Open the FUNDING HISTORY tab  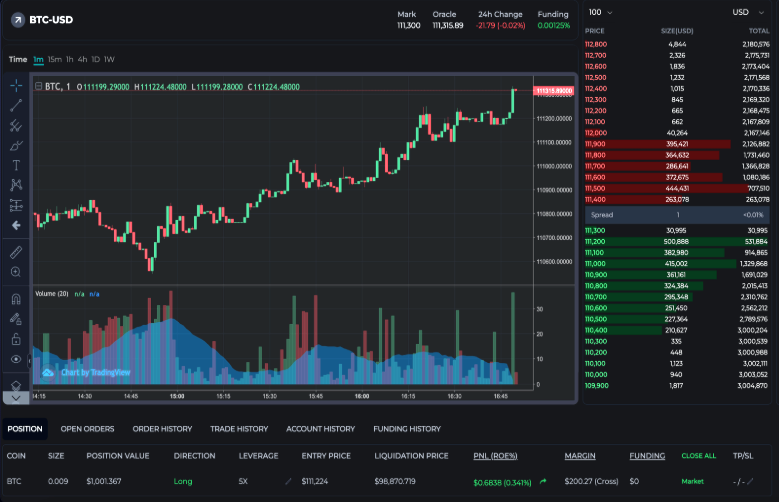pos(407,429)
